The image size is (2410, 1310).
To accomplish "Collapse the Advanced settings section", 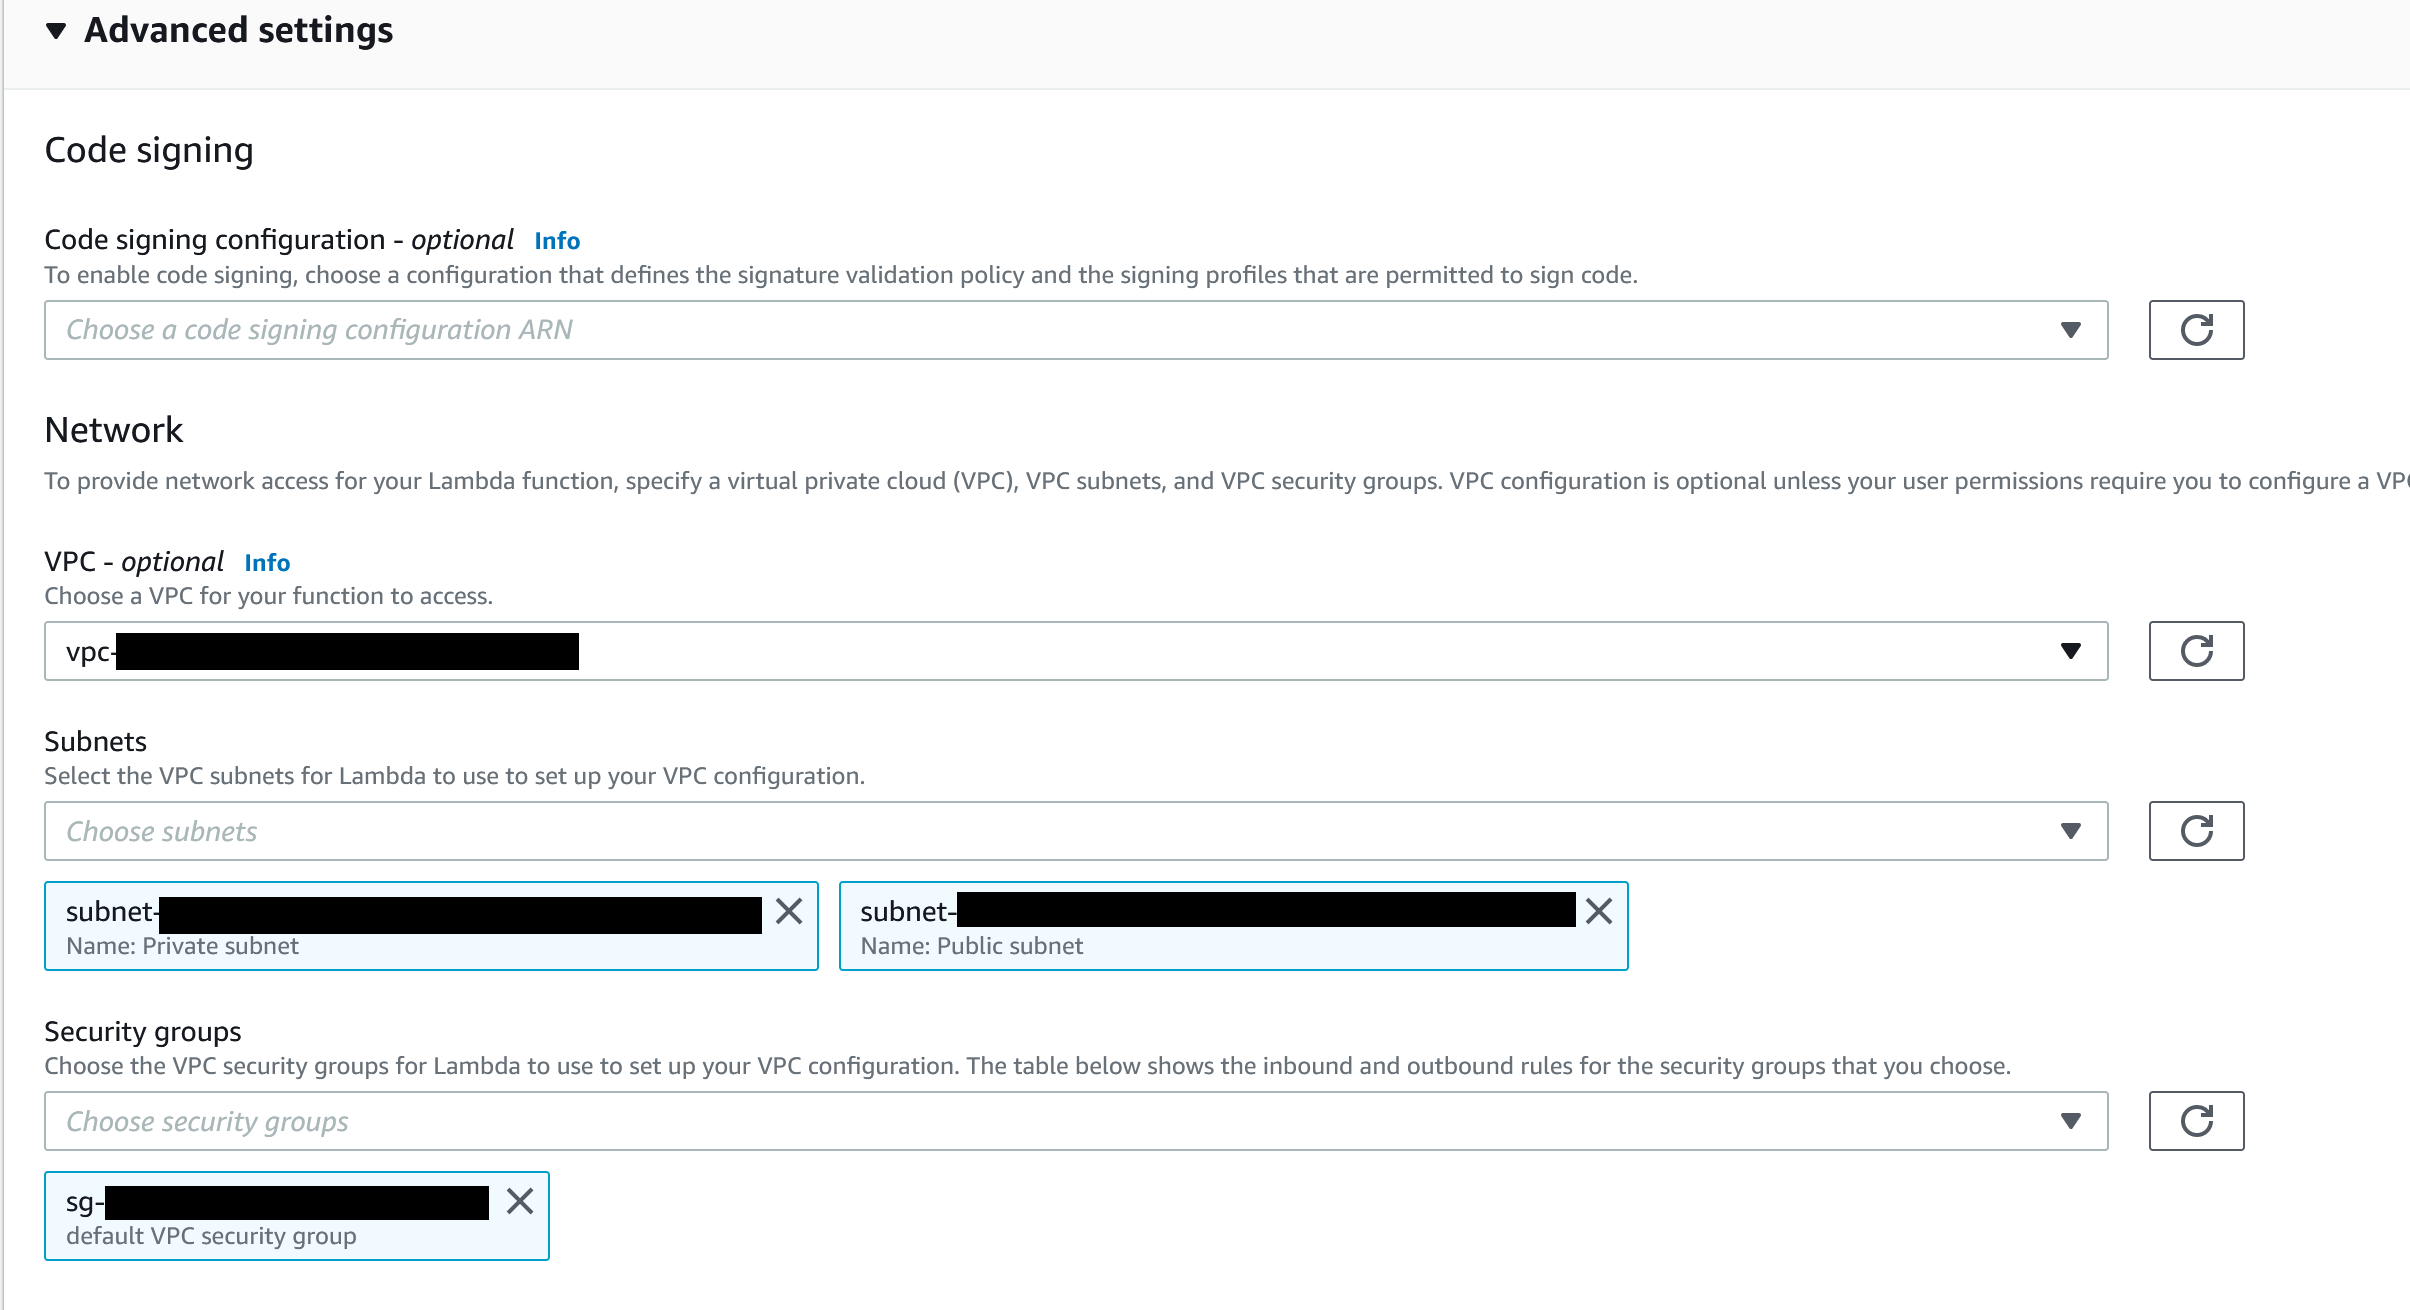I will (x=56, y=31).
